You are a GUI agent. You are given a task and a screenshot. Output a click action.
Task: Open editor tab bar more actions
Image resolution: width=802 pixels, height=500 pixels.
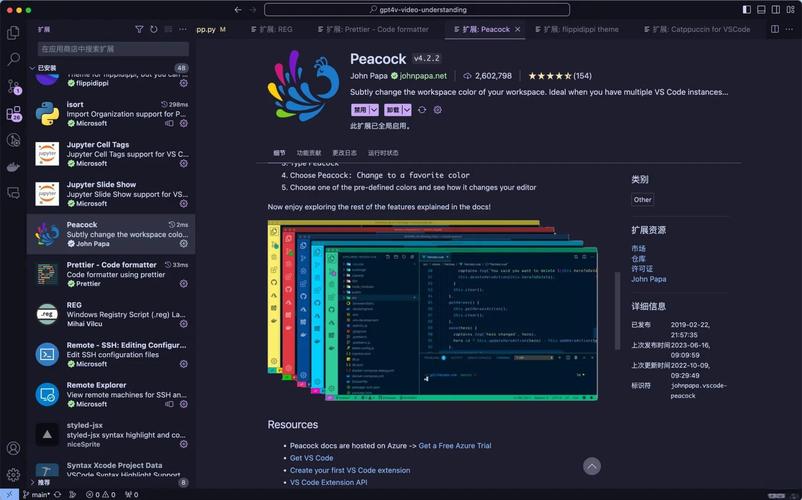click(789, 30)
